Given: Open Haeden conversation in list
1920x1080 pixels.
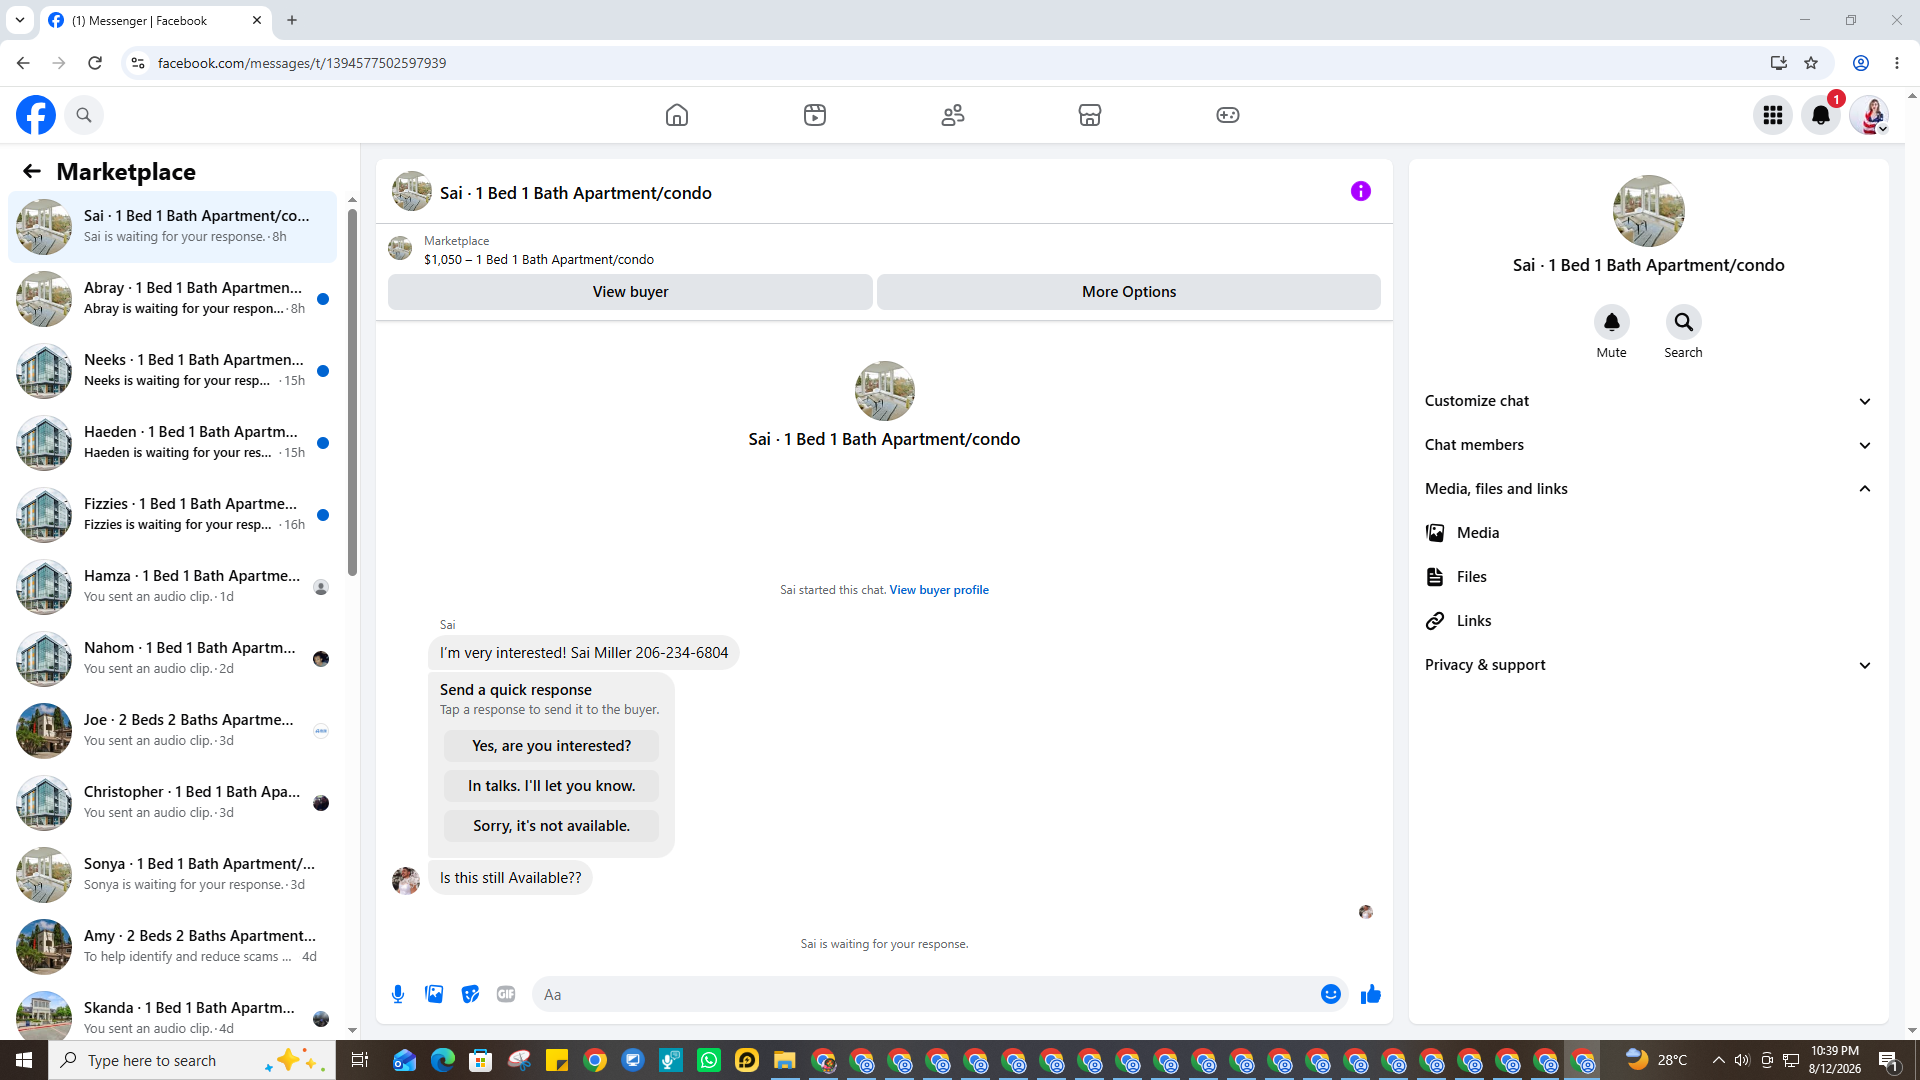Looking at the screenshot, I should pos(172,443).
